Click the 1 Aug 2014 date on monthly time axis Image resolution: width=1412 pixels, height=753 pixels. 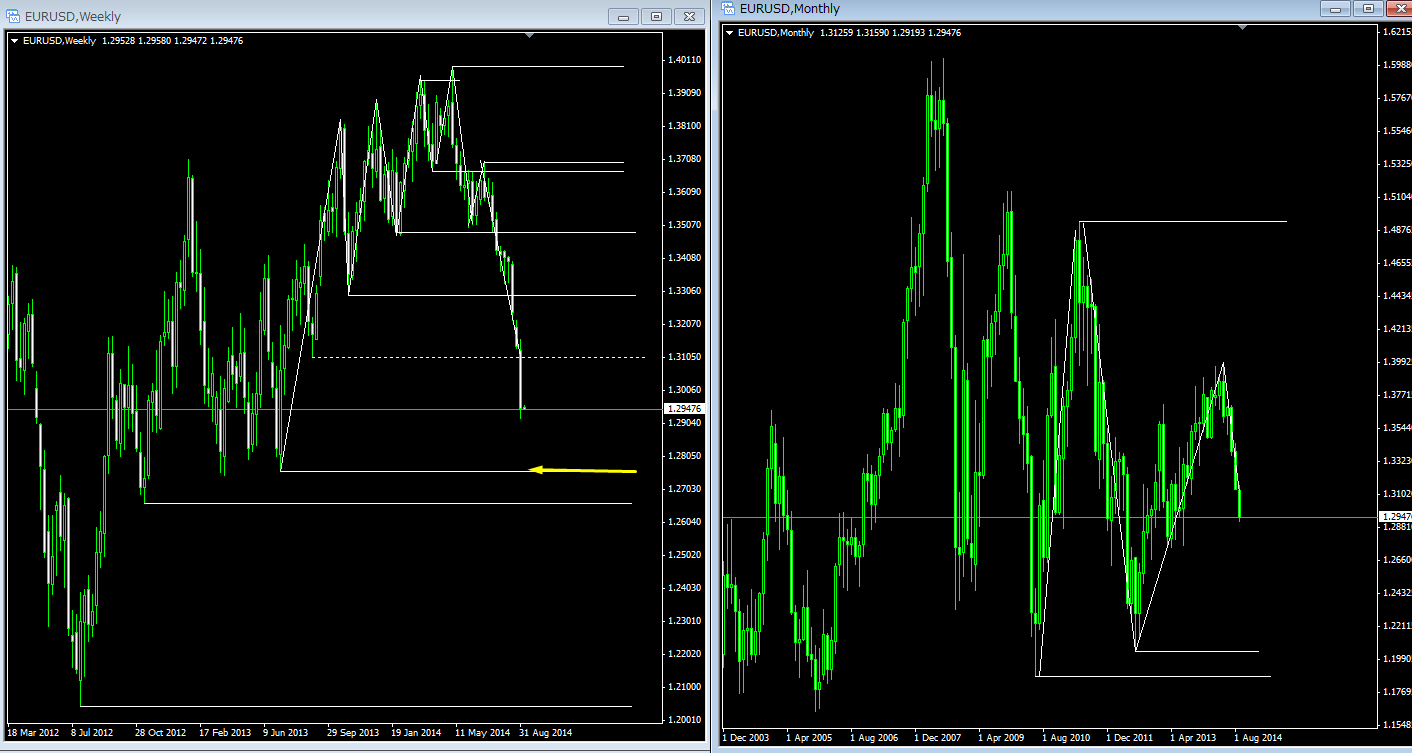pos(1257,738)
